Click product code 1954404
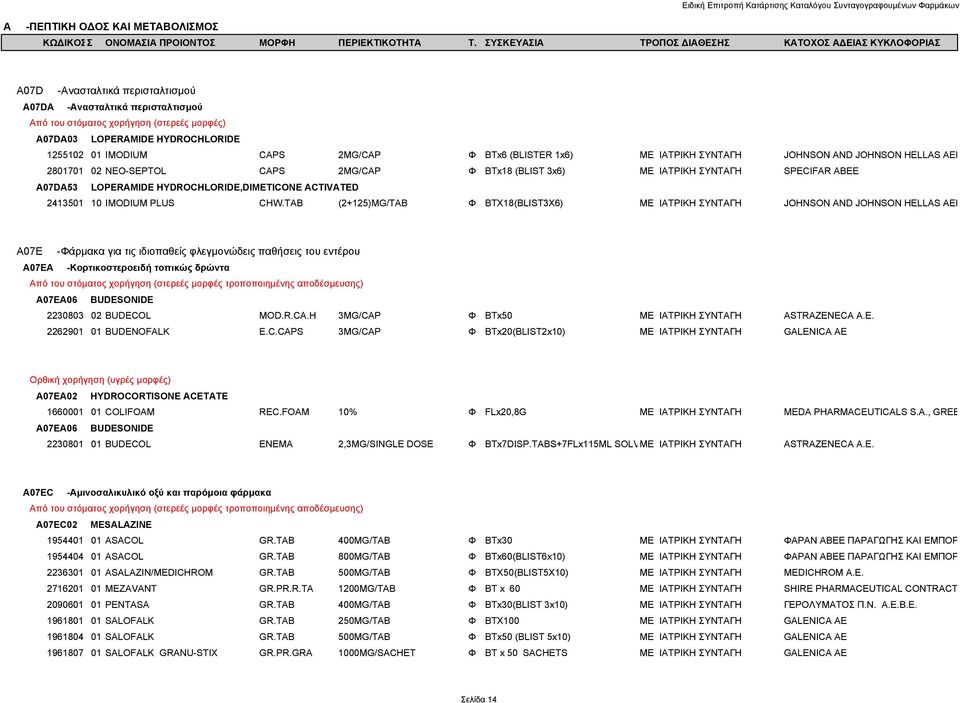Viewport: 960px width, 703px height. pyautogui.click(x=65, y=557)
